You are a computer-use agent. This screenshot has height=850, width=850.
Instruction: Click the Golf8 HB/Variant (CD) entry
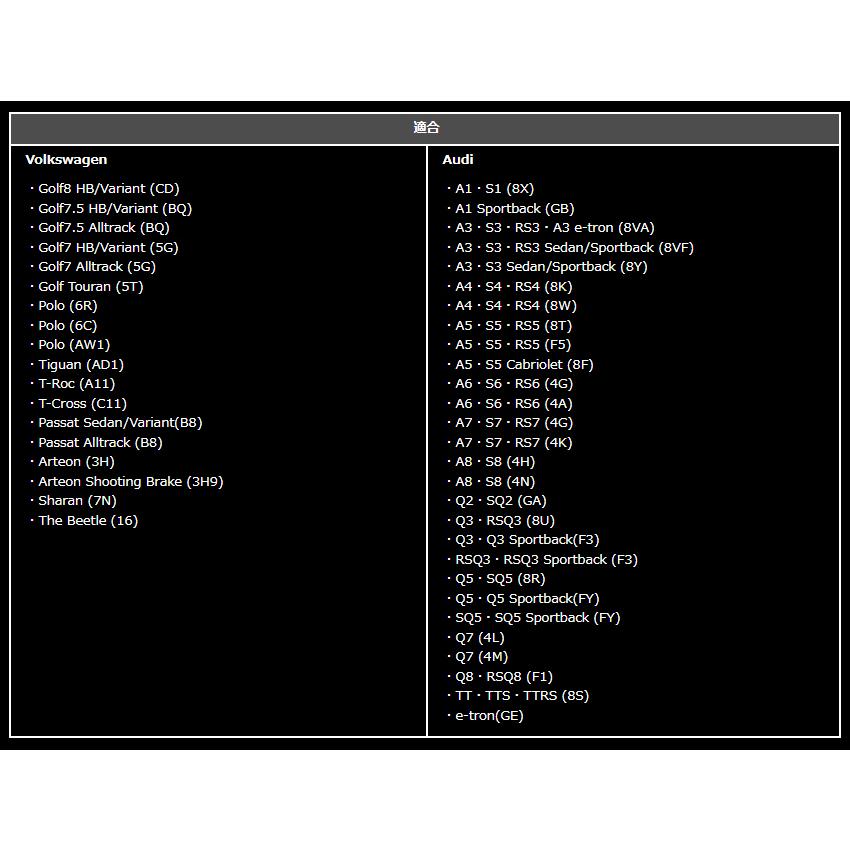click(x=108, y=189)
